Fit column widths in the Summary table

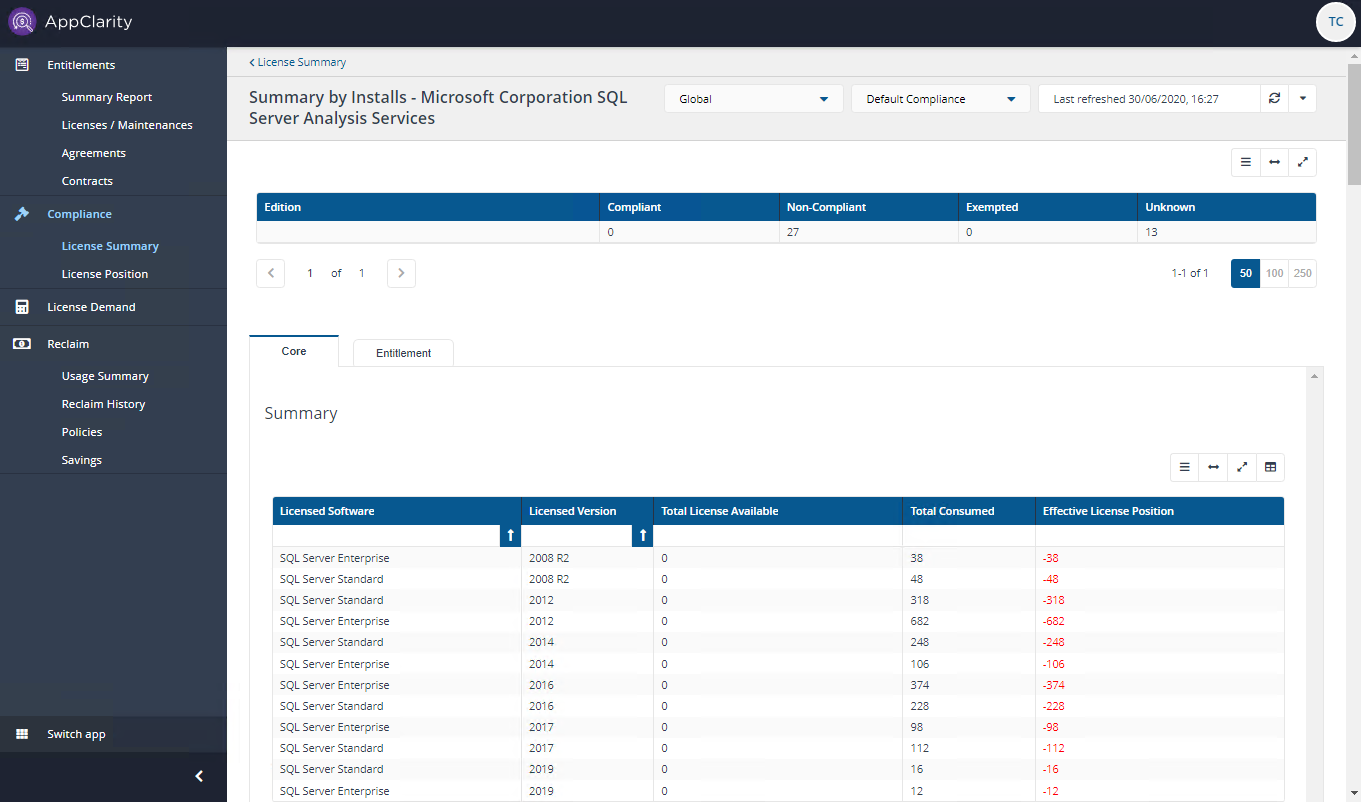[1213, 467]
